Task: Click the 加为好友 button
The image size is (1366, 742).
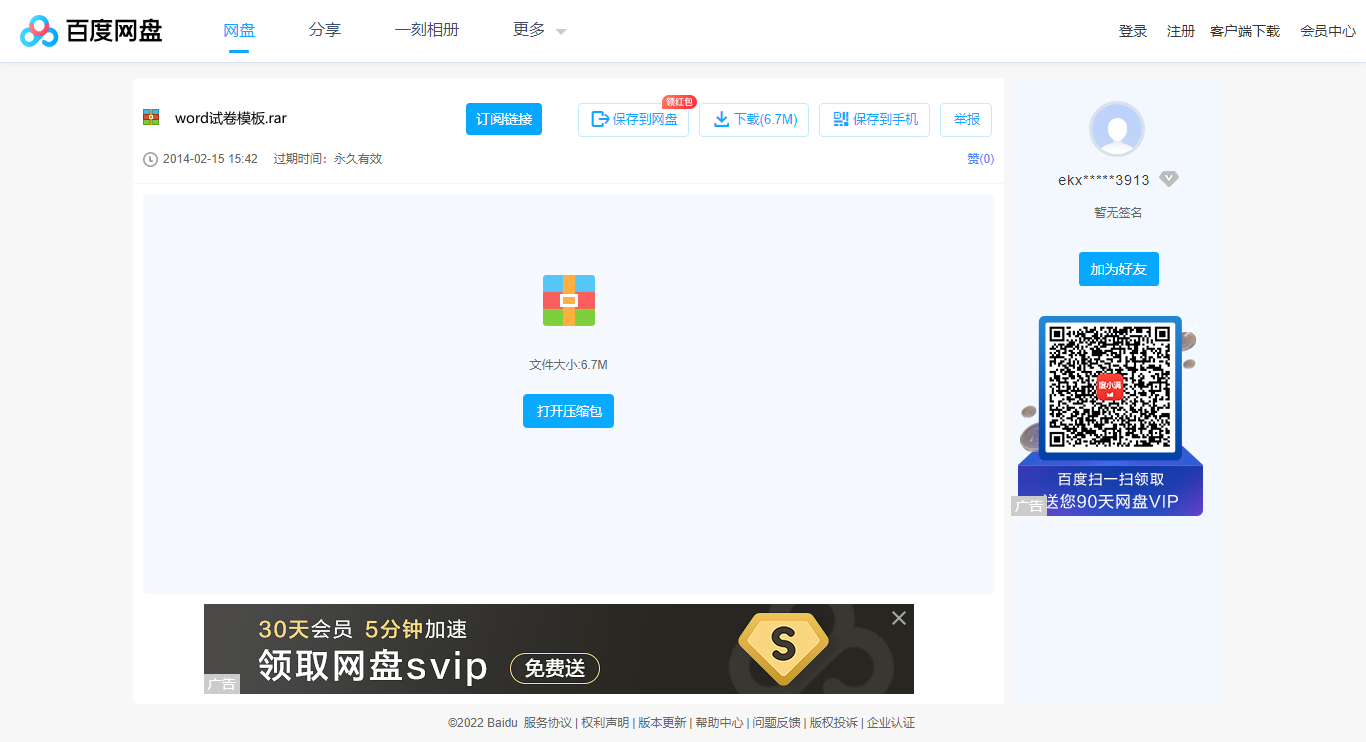Action: [1118, 268]
